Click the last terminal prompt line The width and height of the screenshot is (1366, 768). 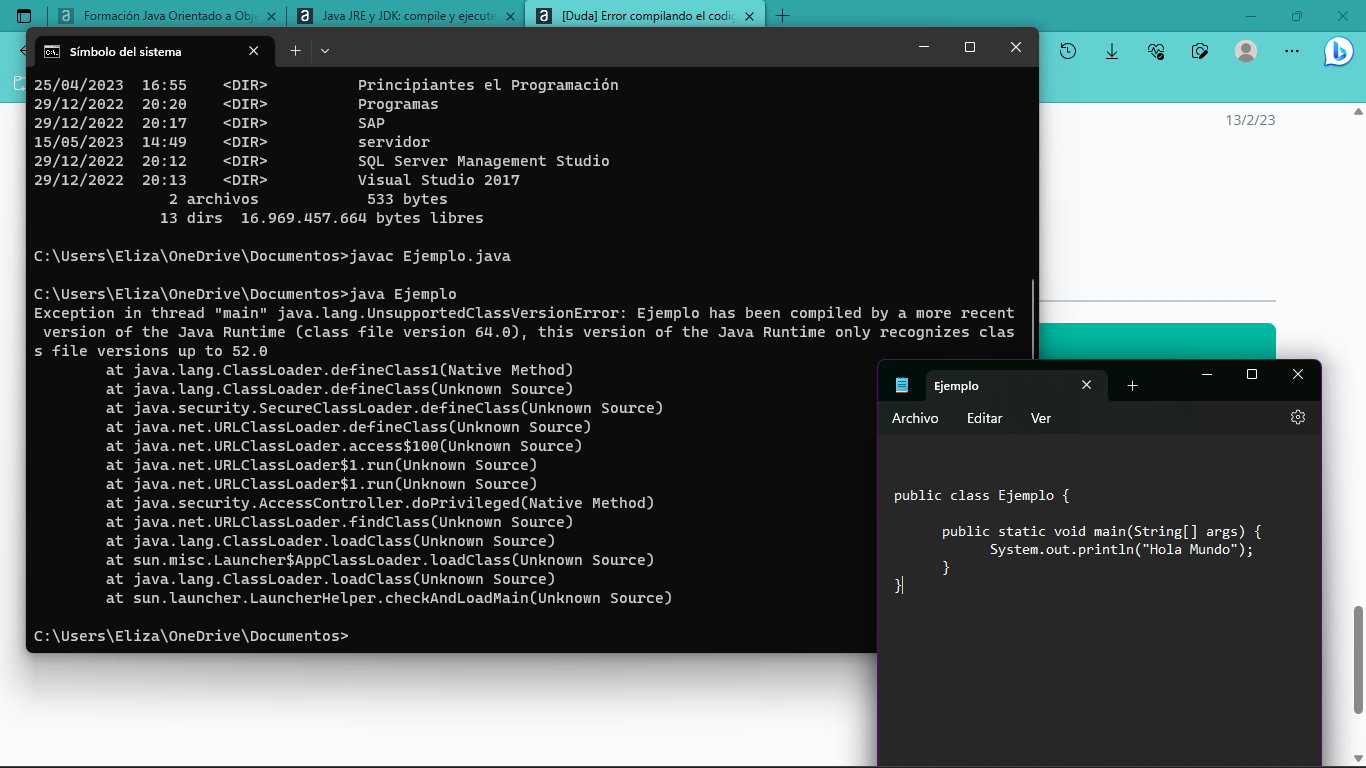click(191, 636)
